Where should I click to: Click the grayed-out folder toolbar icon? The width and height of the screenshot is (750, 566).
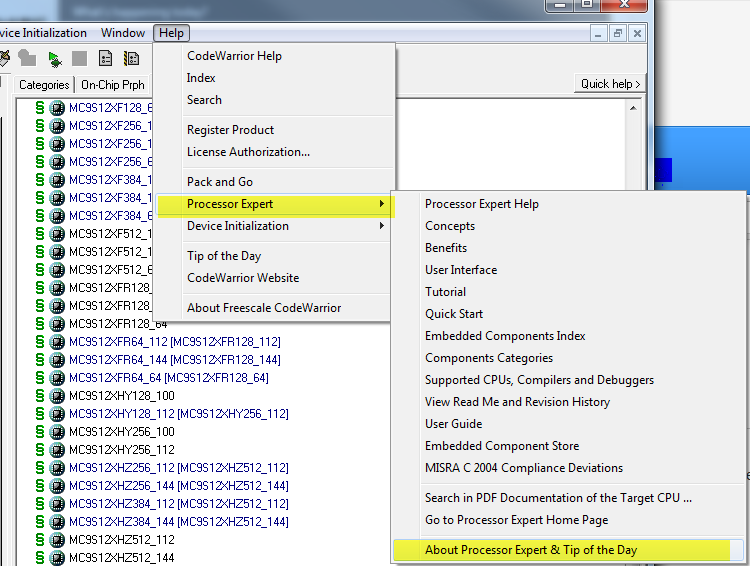pos(27,58)
